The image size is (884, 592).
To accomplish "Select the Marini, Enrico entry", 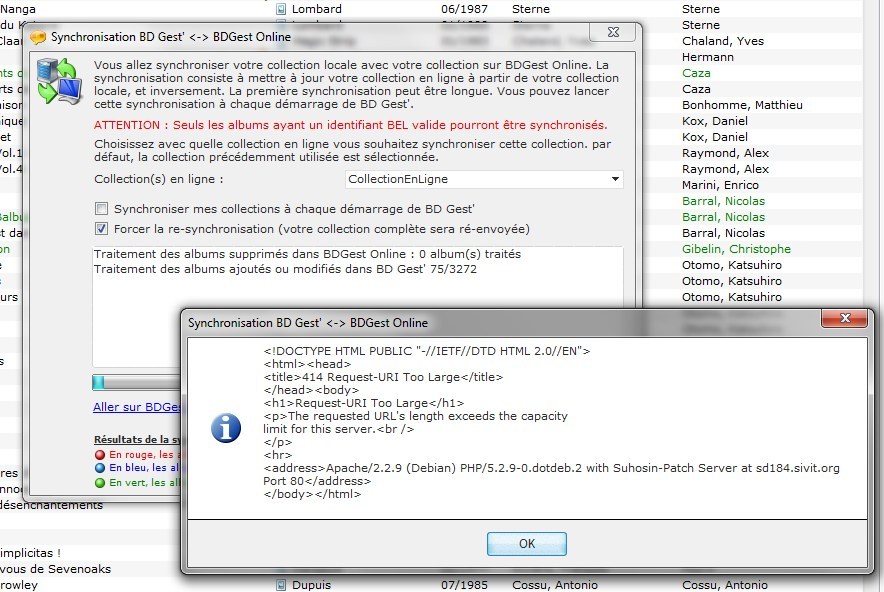I will [x=722, y=185].
